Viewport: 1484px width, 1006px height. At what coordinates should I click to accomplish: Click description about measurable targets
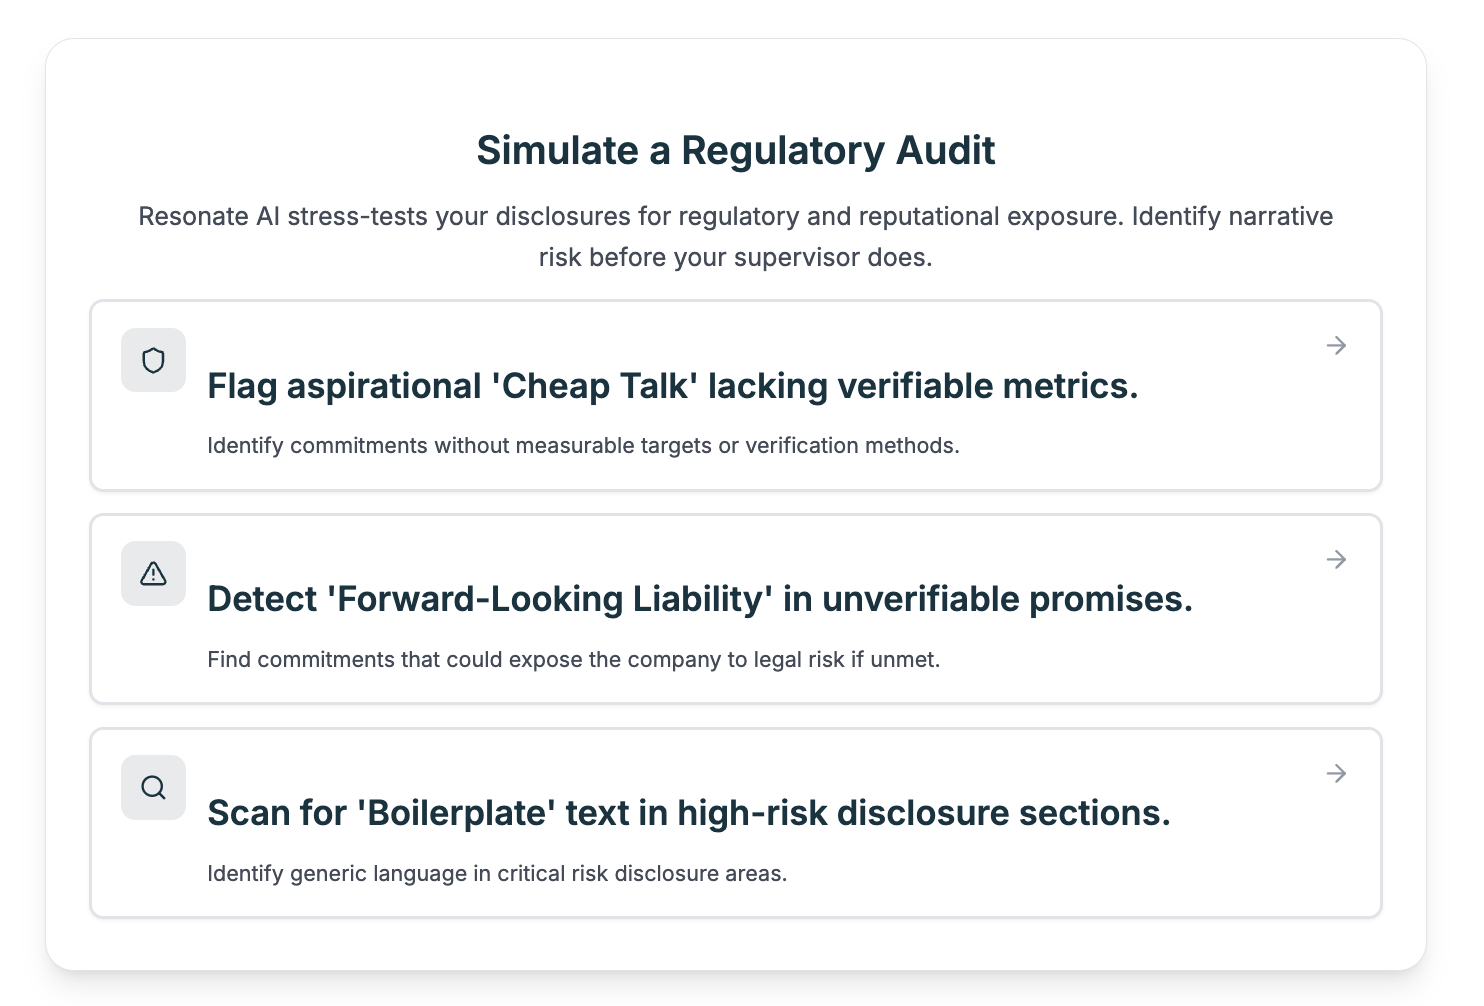click(583, 446)
